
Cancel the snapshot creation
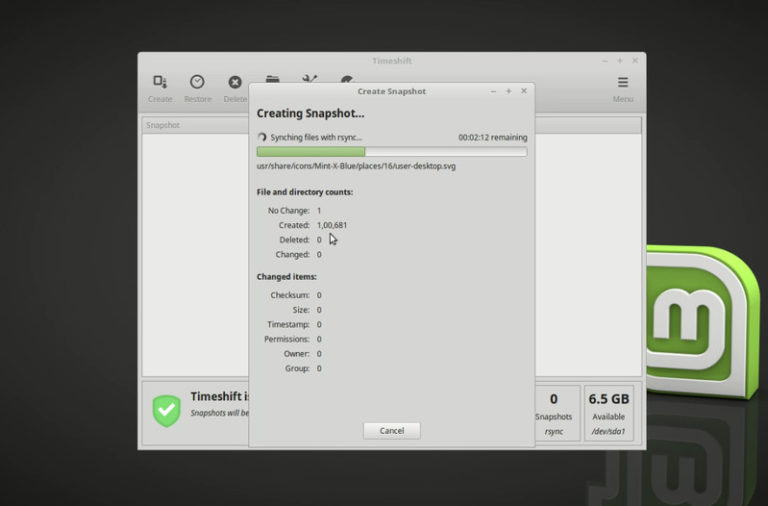[391, 431]
